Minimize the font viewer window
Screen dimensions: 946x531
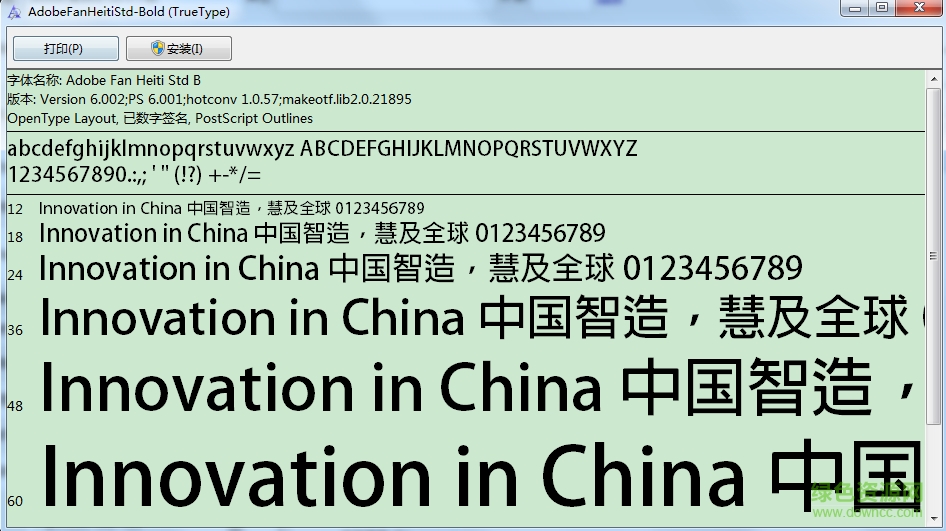point(854,8)
